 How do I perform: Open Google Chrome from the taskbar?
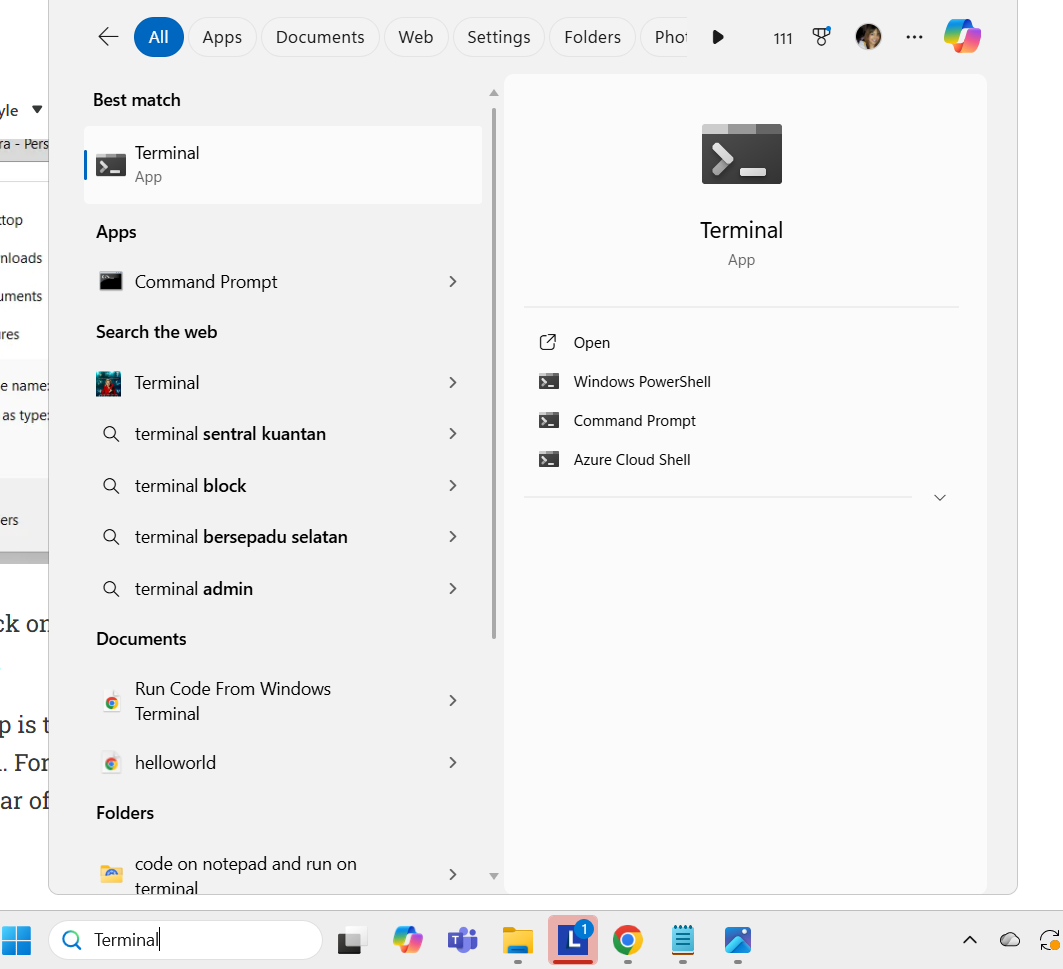[x=628, y=940]
